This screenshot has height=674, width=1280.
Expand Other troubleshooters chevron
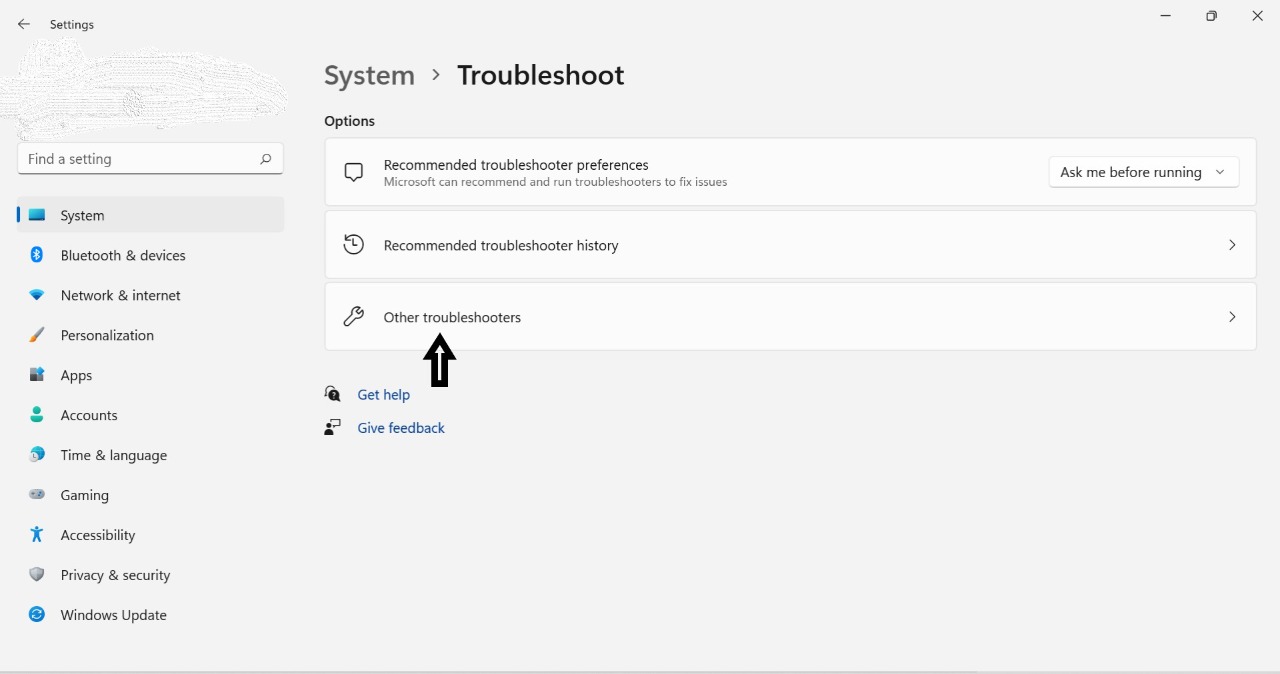(1232, 317)
